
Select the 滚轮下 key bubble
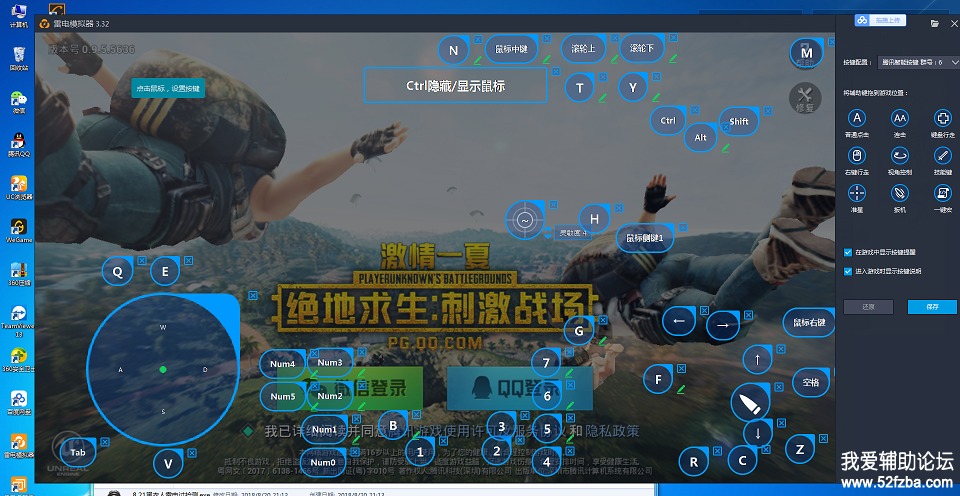tap(642, 48)
